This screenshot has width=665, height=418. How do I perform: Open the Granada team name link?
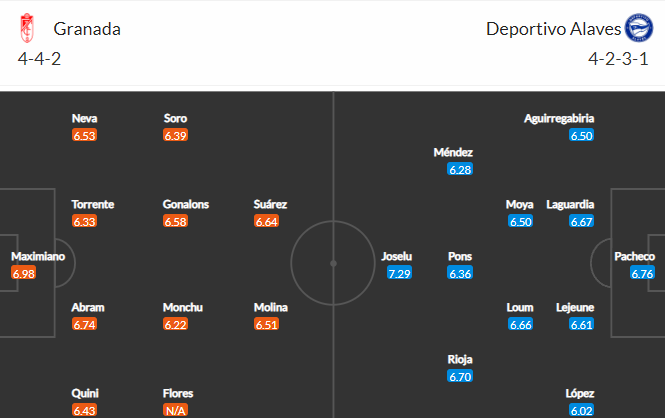[87, 29]
